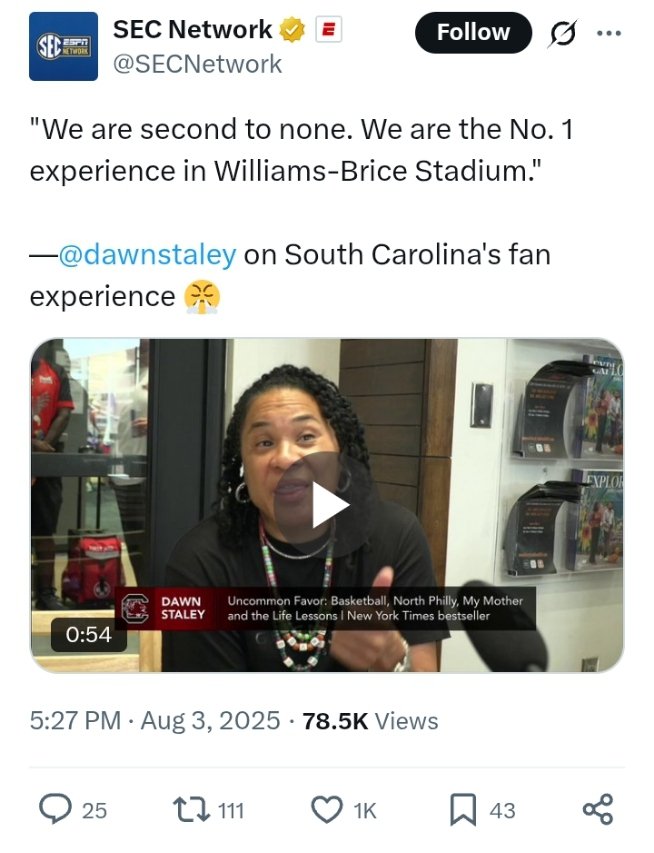Image resolution: width=654 pixels, height=853 pixels.
Task: Bookmark the tweet with bookmark icon
Action: (x=463, y=810)
